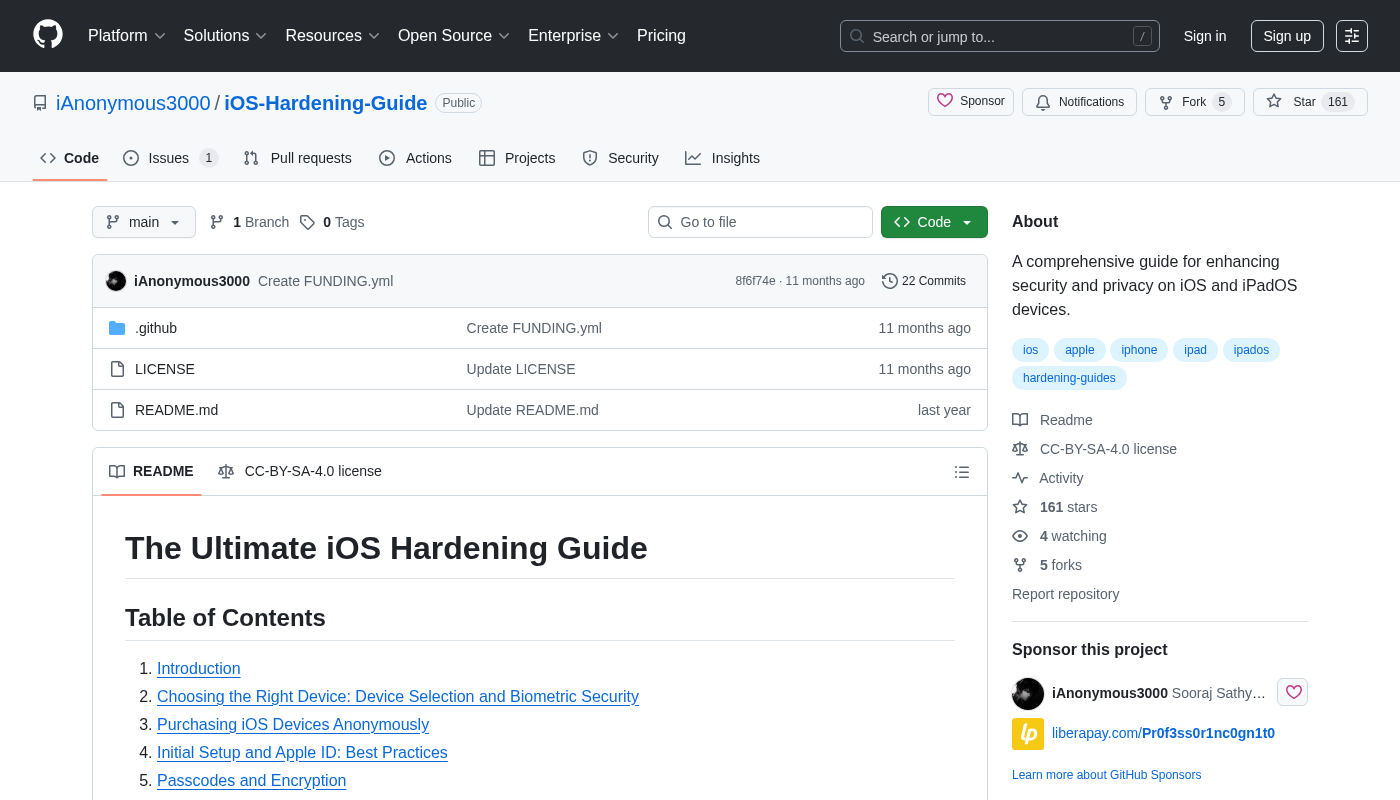Image resolution: width=1400 pixels, height=800 pixels.
Task: Switch to the Issues tab
Action: pyautogui.click(x=169, y=158)
